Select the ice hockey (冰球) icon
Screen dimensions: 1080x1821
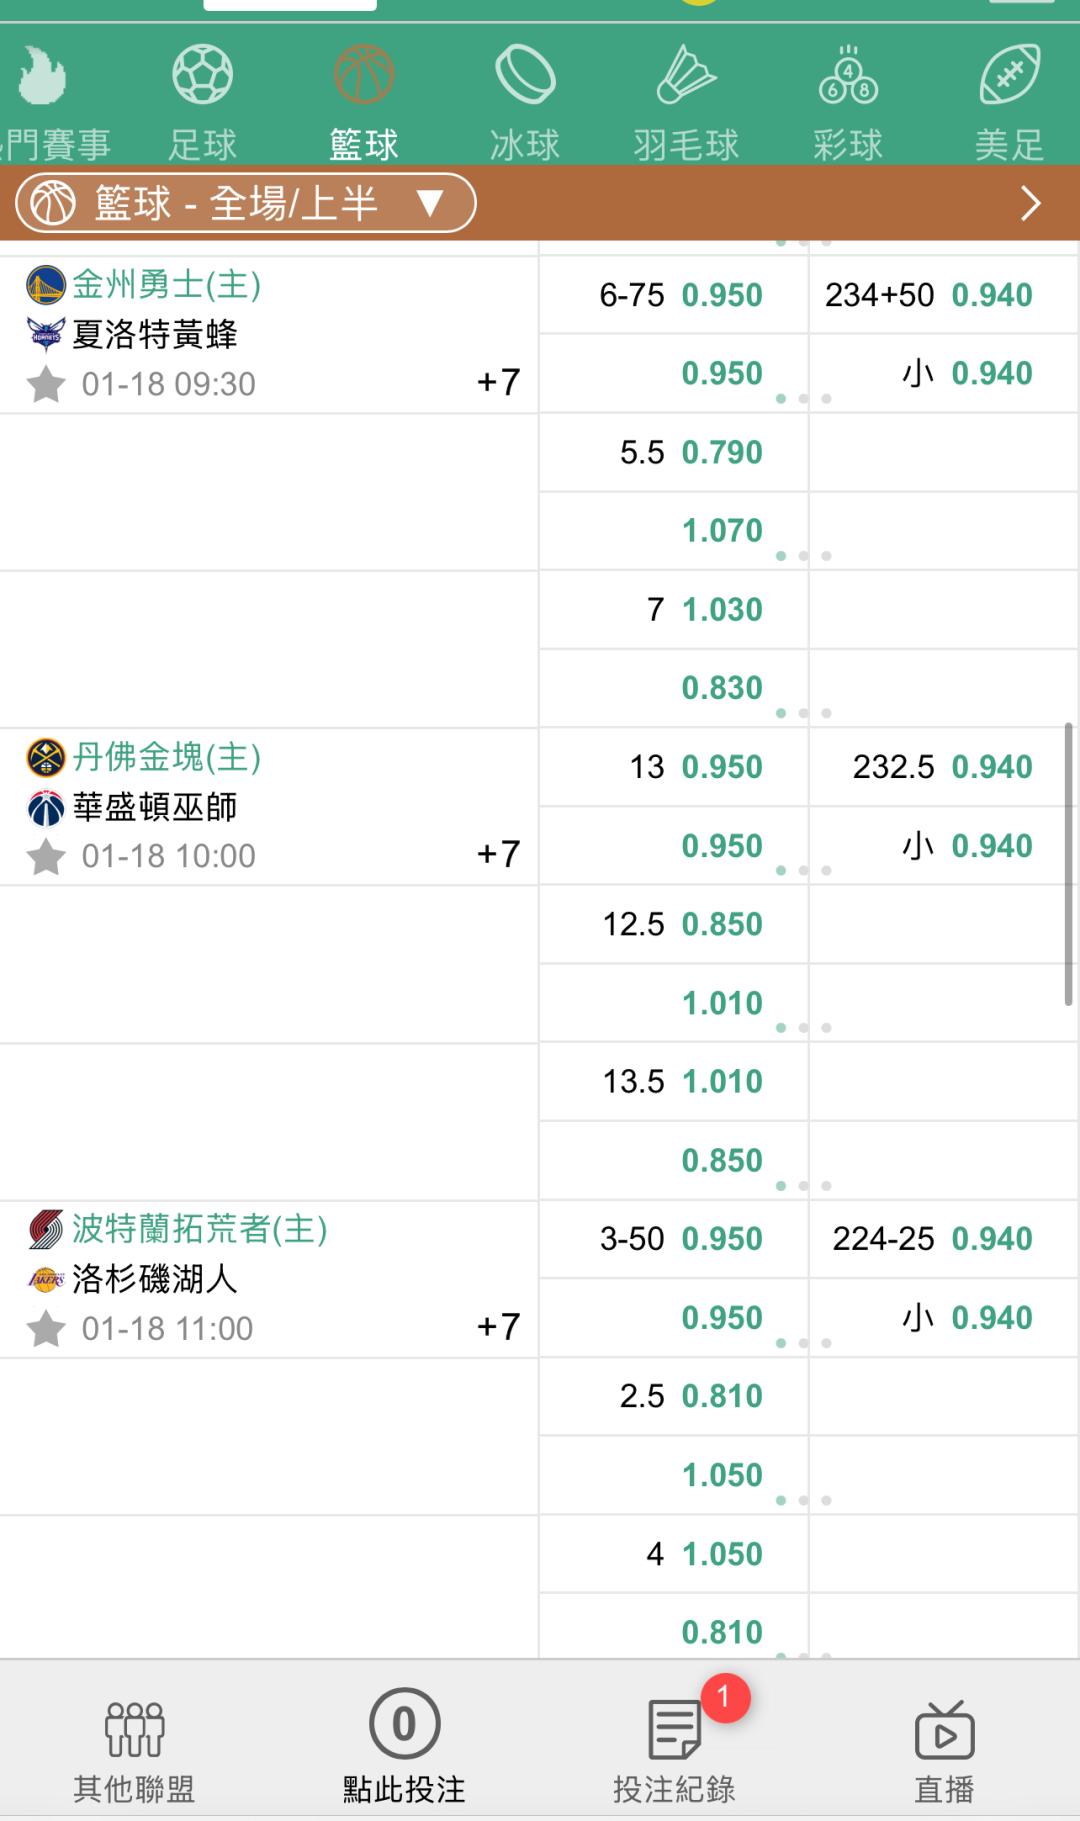(x=525, y=76)
